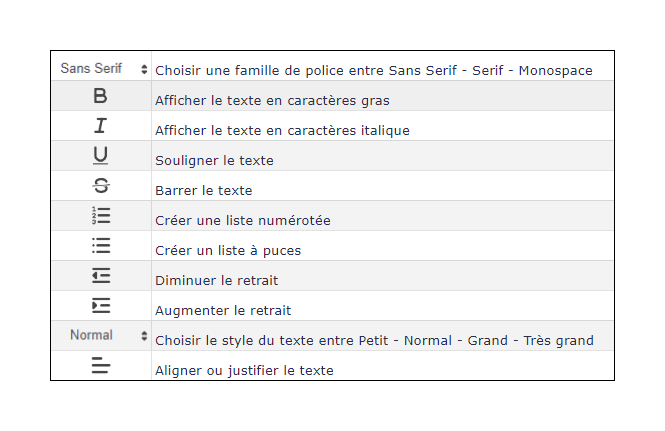
Task: Click the arrows beside Sans Serif
Action: pyautogui.click(x=144, y=69)
